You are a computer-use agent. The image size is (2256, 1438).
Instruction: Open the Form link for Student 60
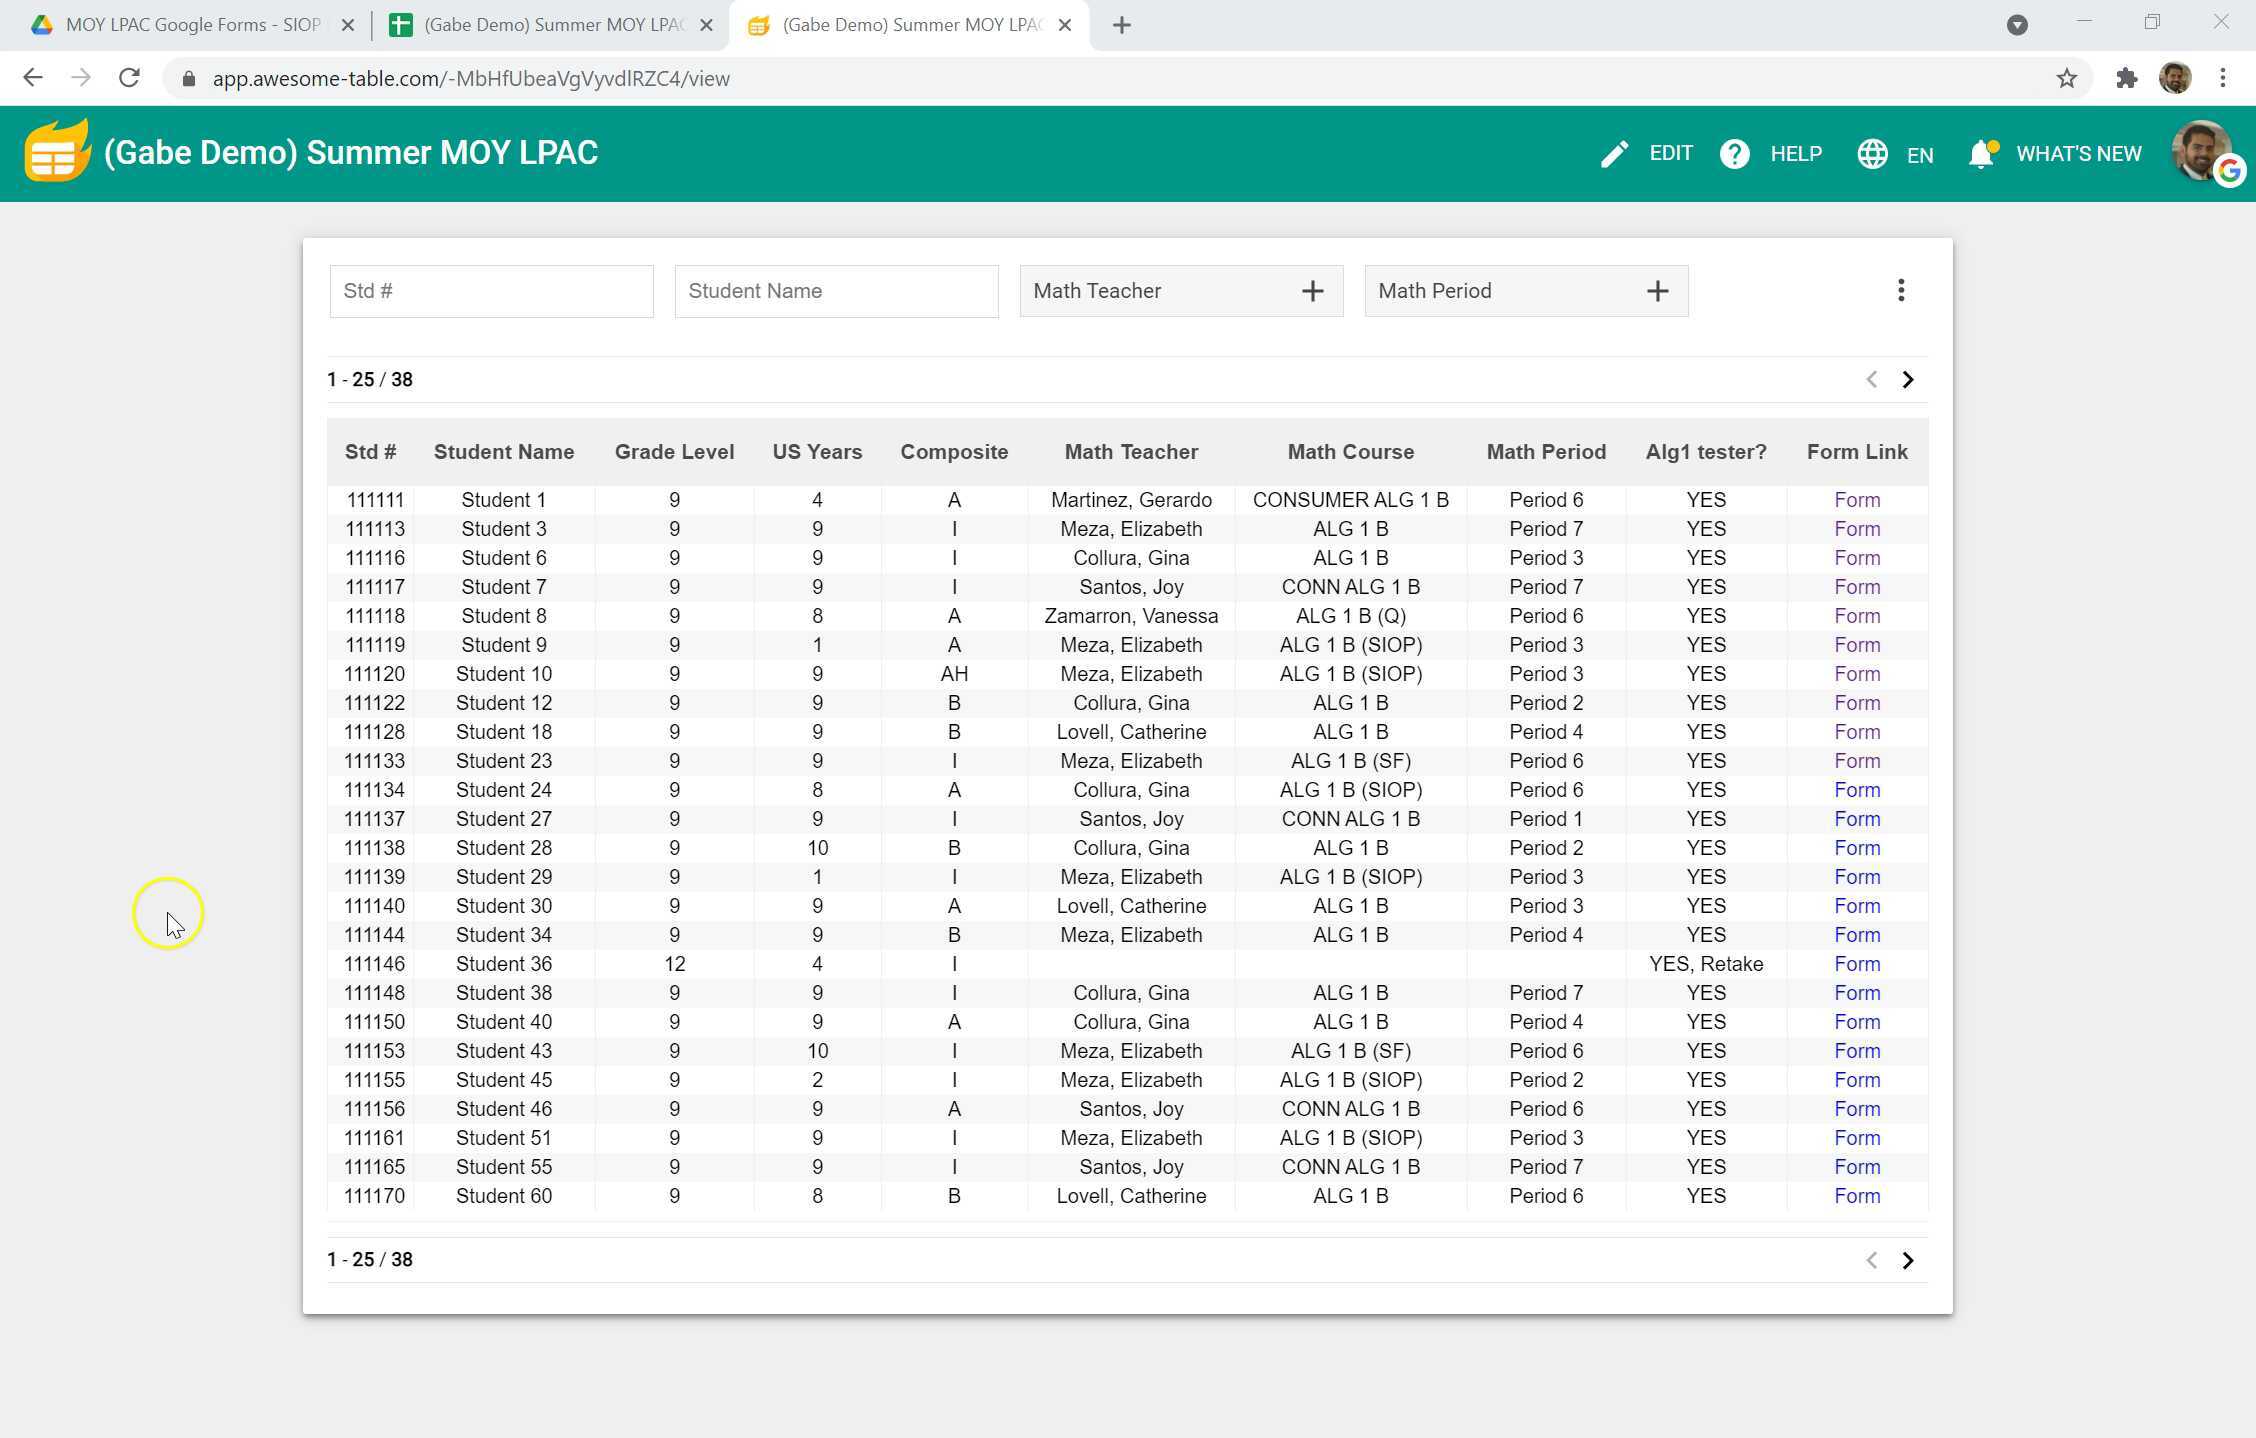click(x=1857, y=1196)
